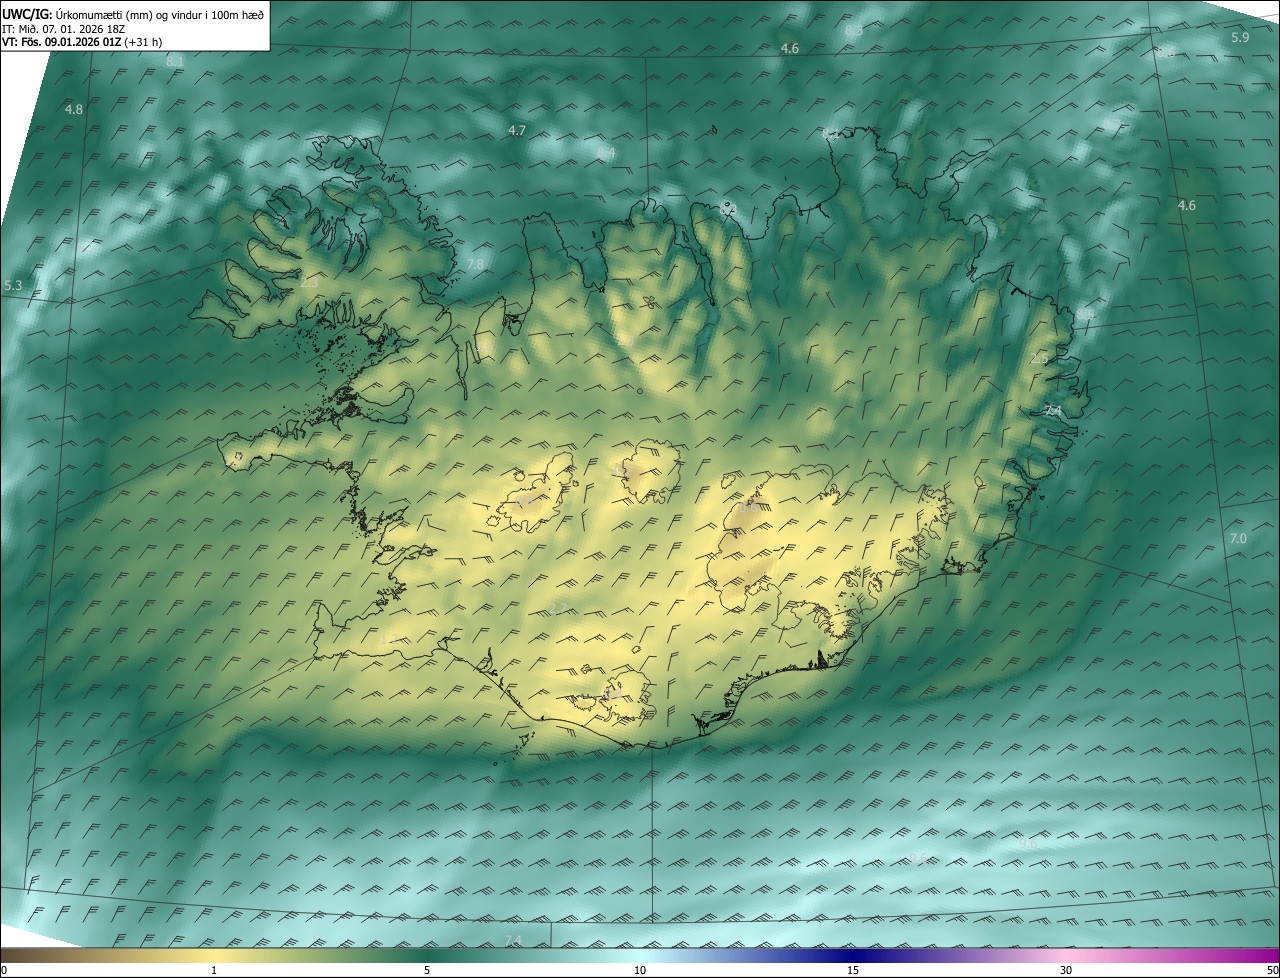Screen dimensions: 1280x978
Task: Click the color scale tick label '1'
Action: click(x=214, y=970)
